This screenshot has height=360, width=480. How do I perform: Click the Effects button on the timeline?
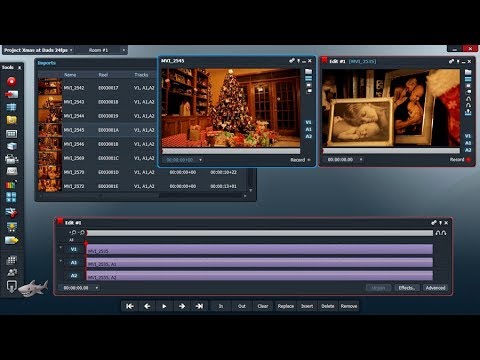pyautogui.click(x=407, y=288)
